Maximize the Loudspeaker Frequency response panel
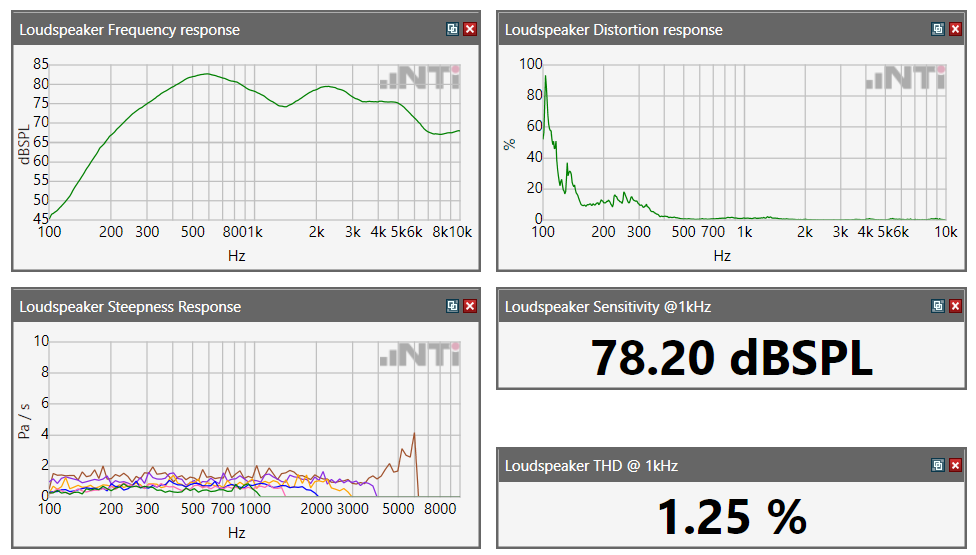The image size is (976, 555). click(453, 29)
